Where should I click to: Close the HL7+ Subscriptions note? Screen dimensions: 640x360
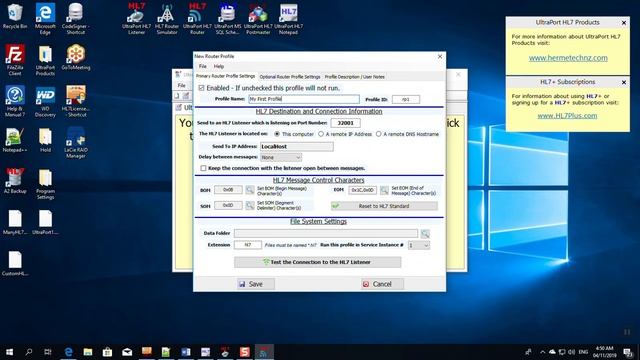point(624,82)
